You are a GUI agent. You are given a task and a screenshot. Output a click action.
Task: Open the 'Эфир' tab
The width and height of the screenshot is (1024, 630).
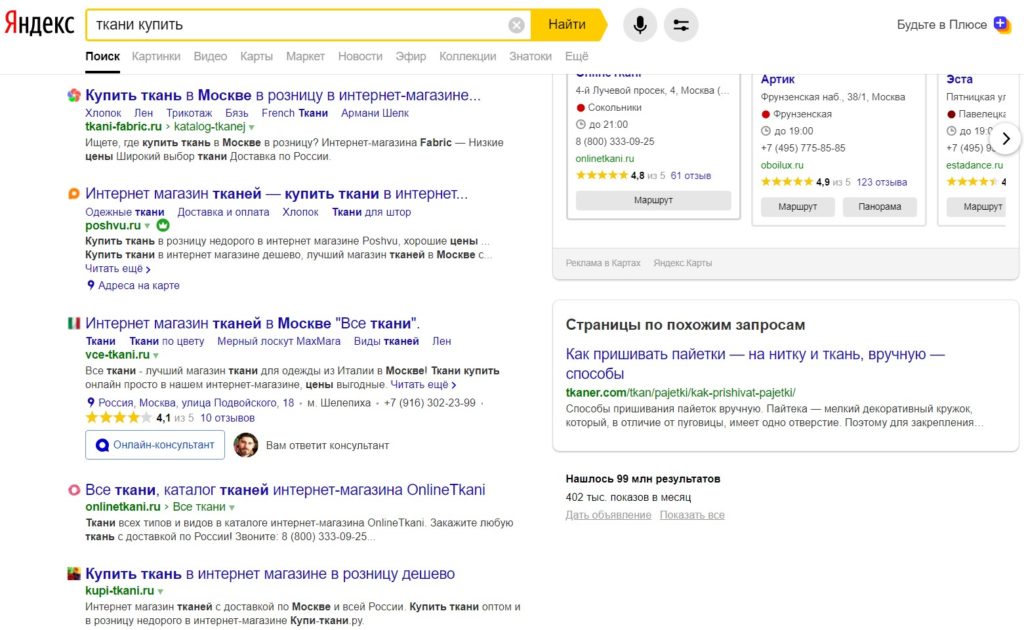pyautogui.click(x=411, y=56)
